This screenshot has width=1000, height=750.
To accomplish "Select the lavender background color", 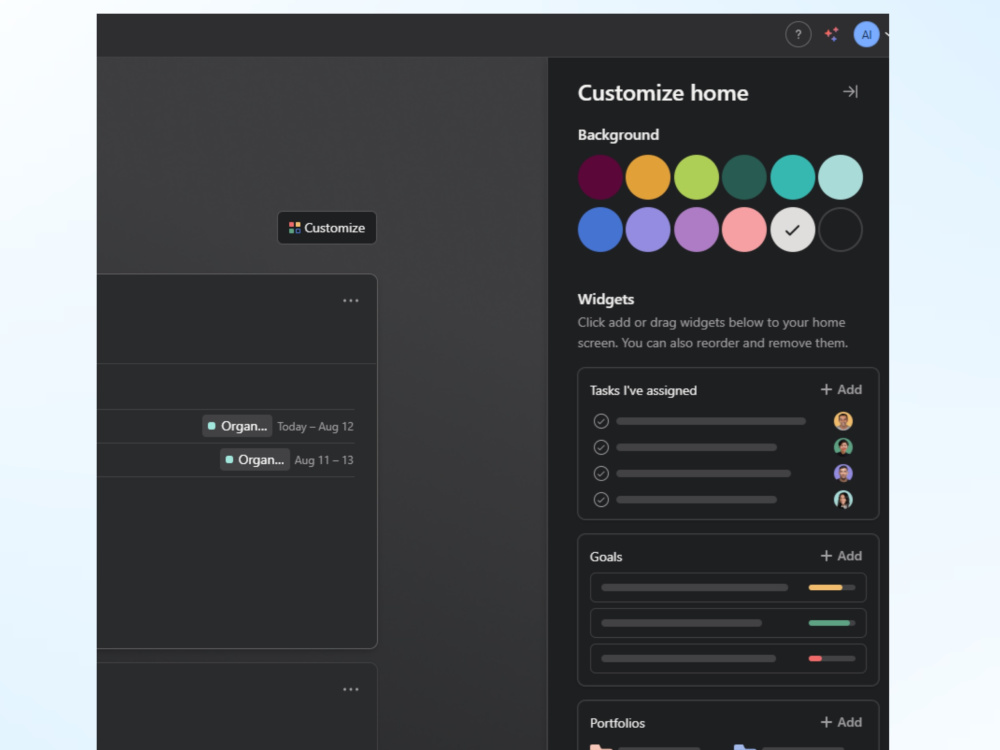I will tap(648, 230).
